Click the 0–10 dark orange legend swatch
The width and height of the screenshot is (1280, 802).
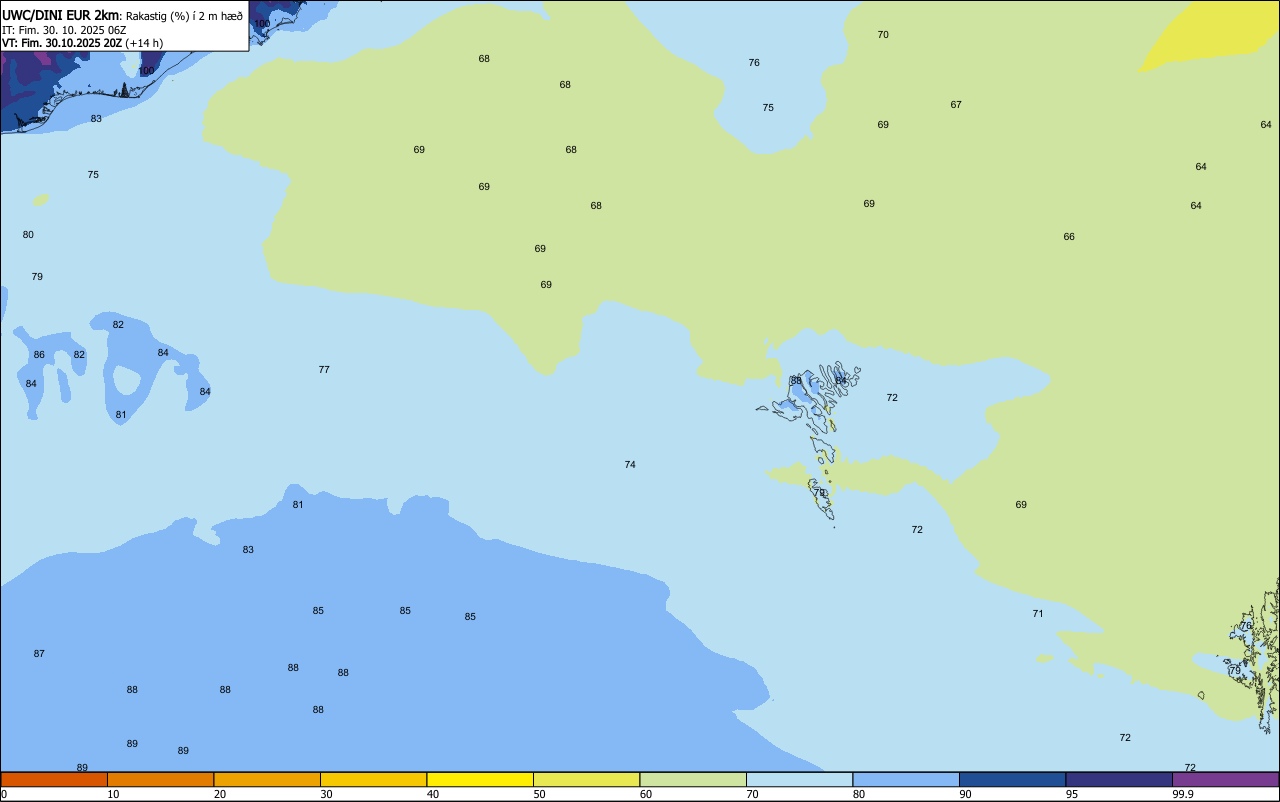(x=54, y=779)
